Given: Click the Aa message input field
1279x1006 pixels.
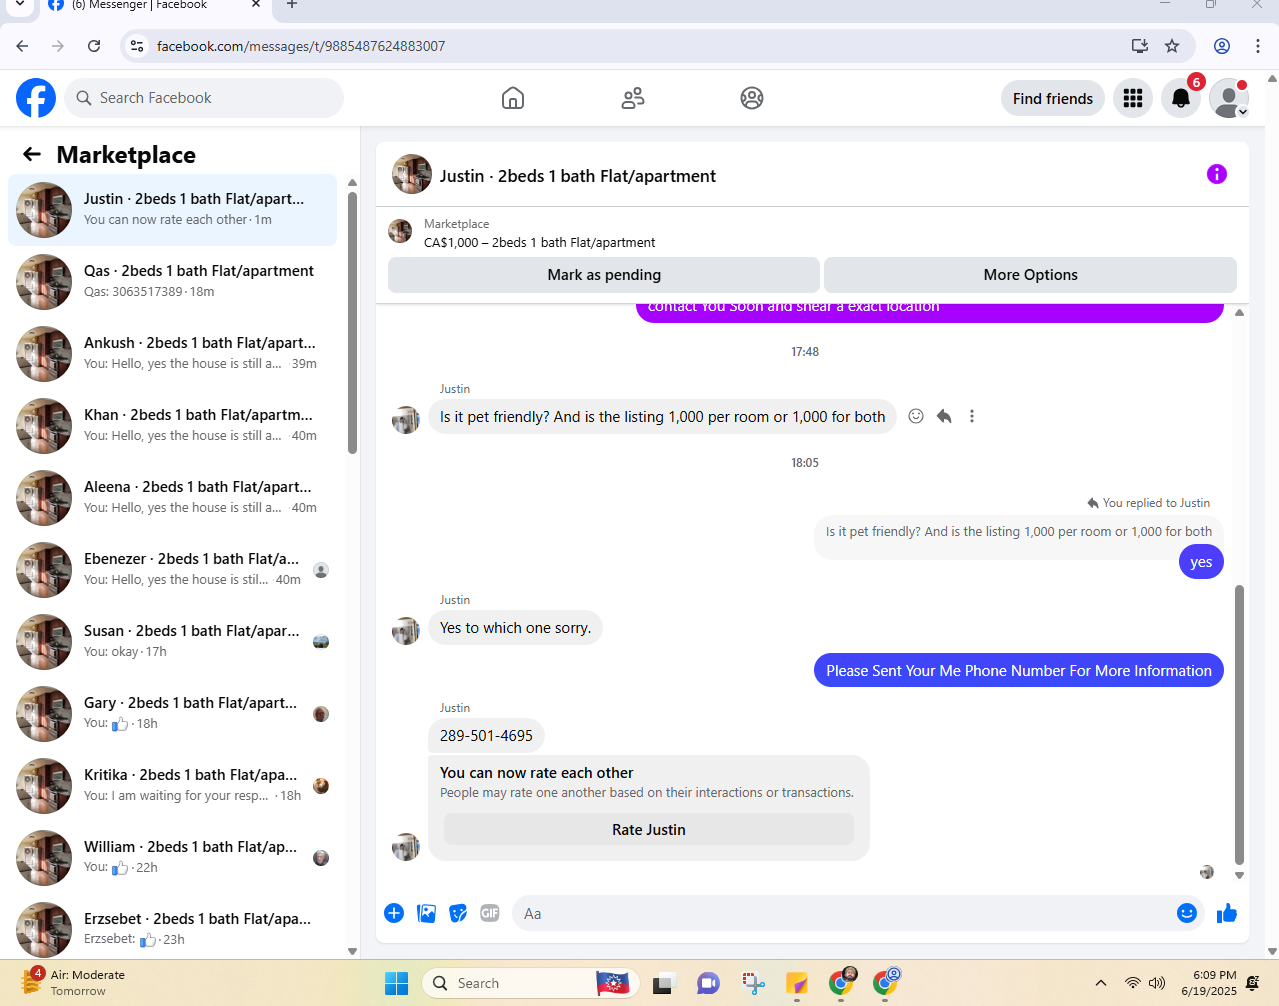Looking at the screenshot, I should click(x=845, y=913).
